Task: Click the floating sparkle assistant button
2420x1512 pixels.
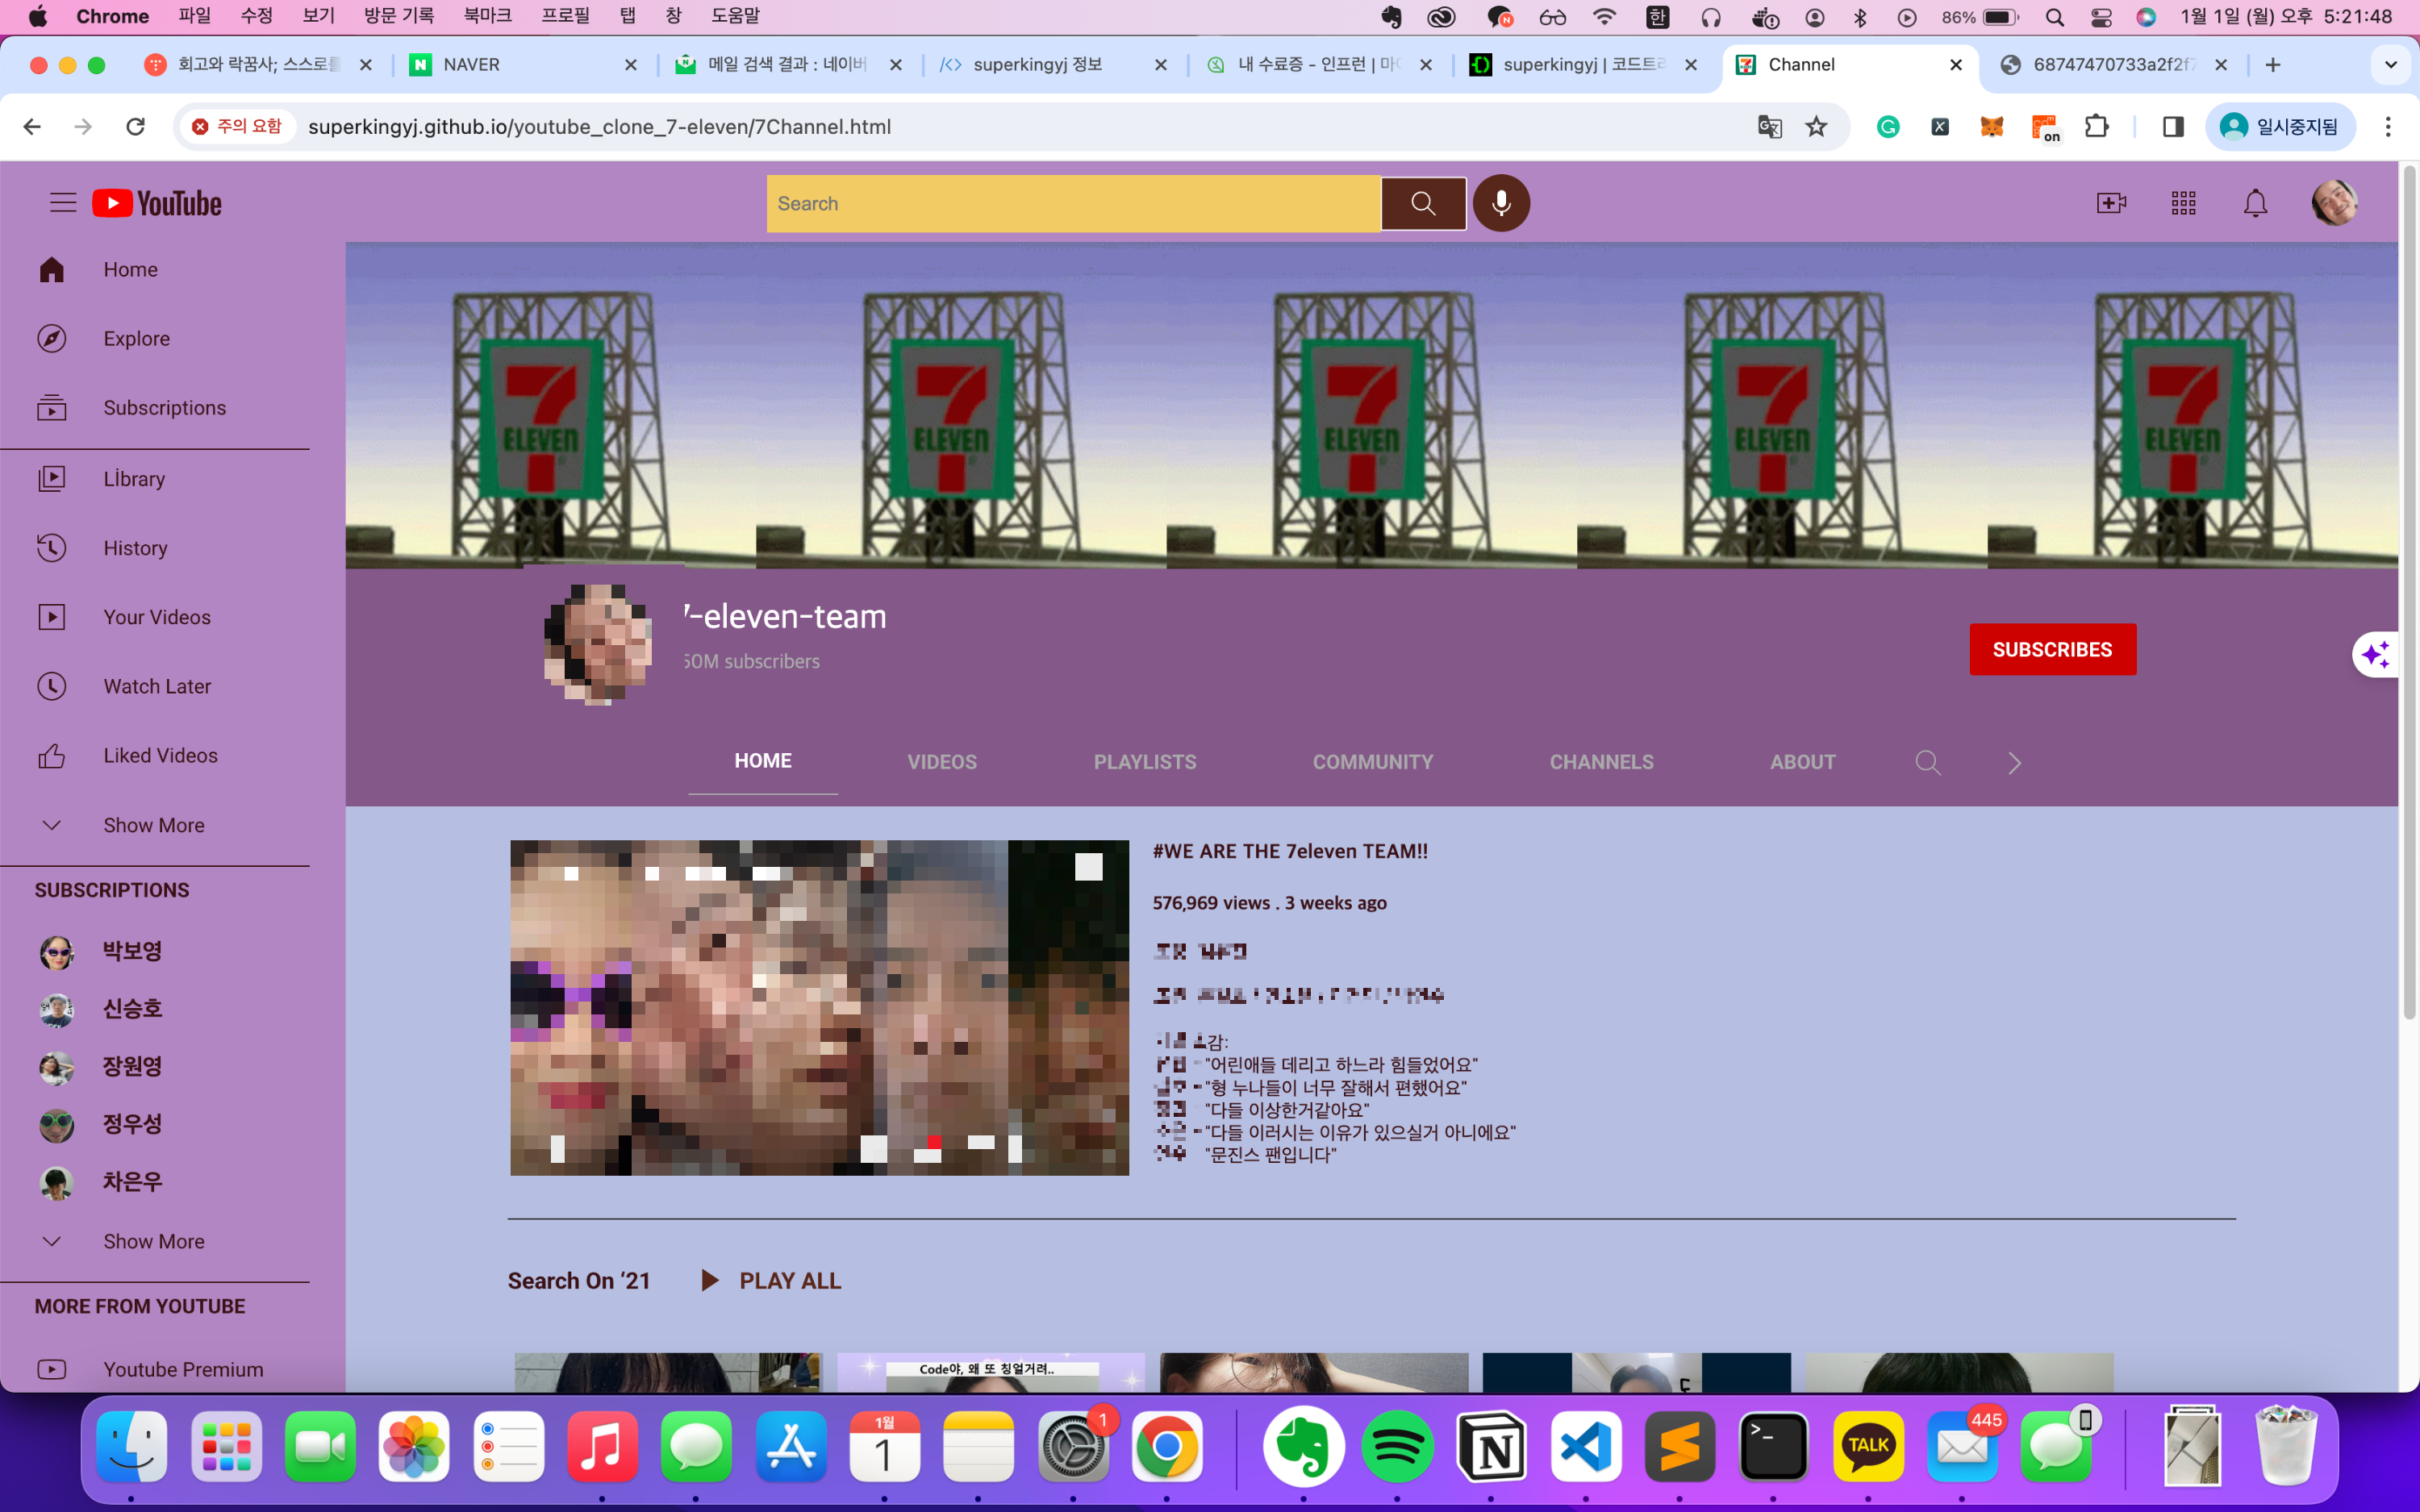Action: (x=2376, y=655)
